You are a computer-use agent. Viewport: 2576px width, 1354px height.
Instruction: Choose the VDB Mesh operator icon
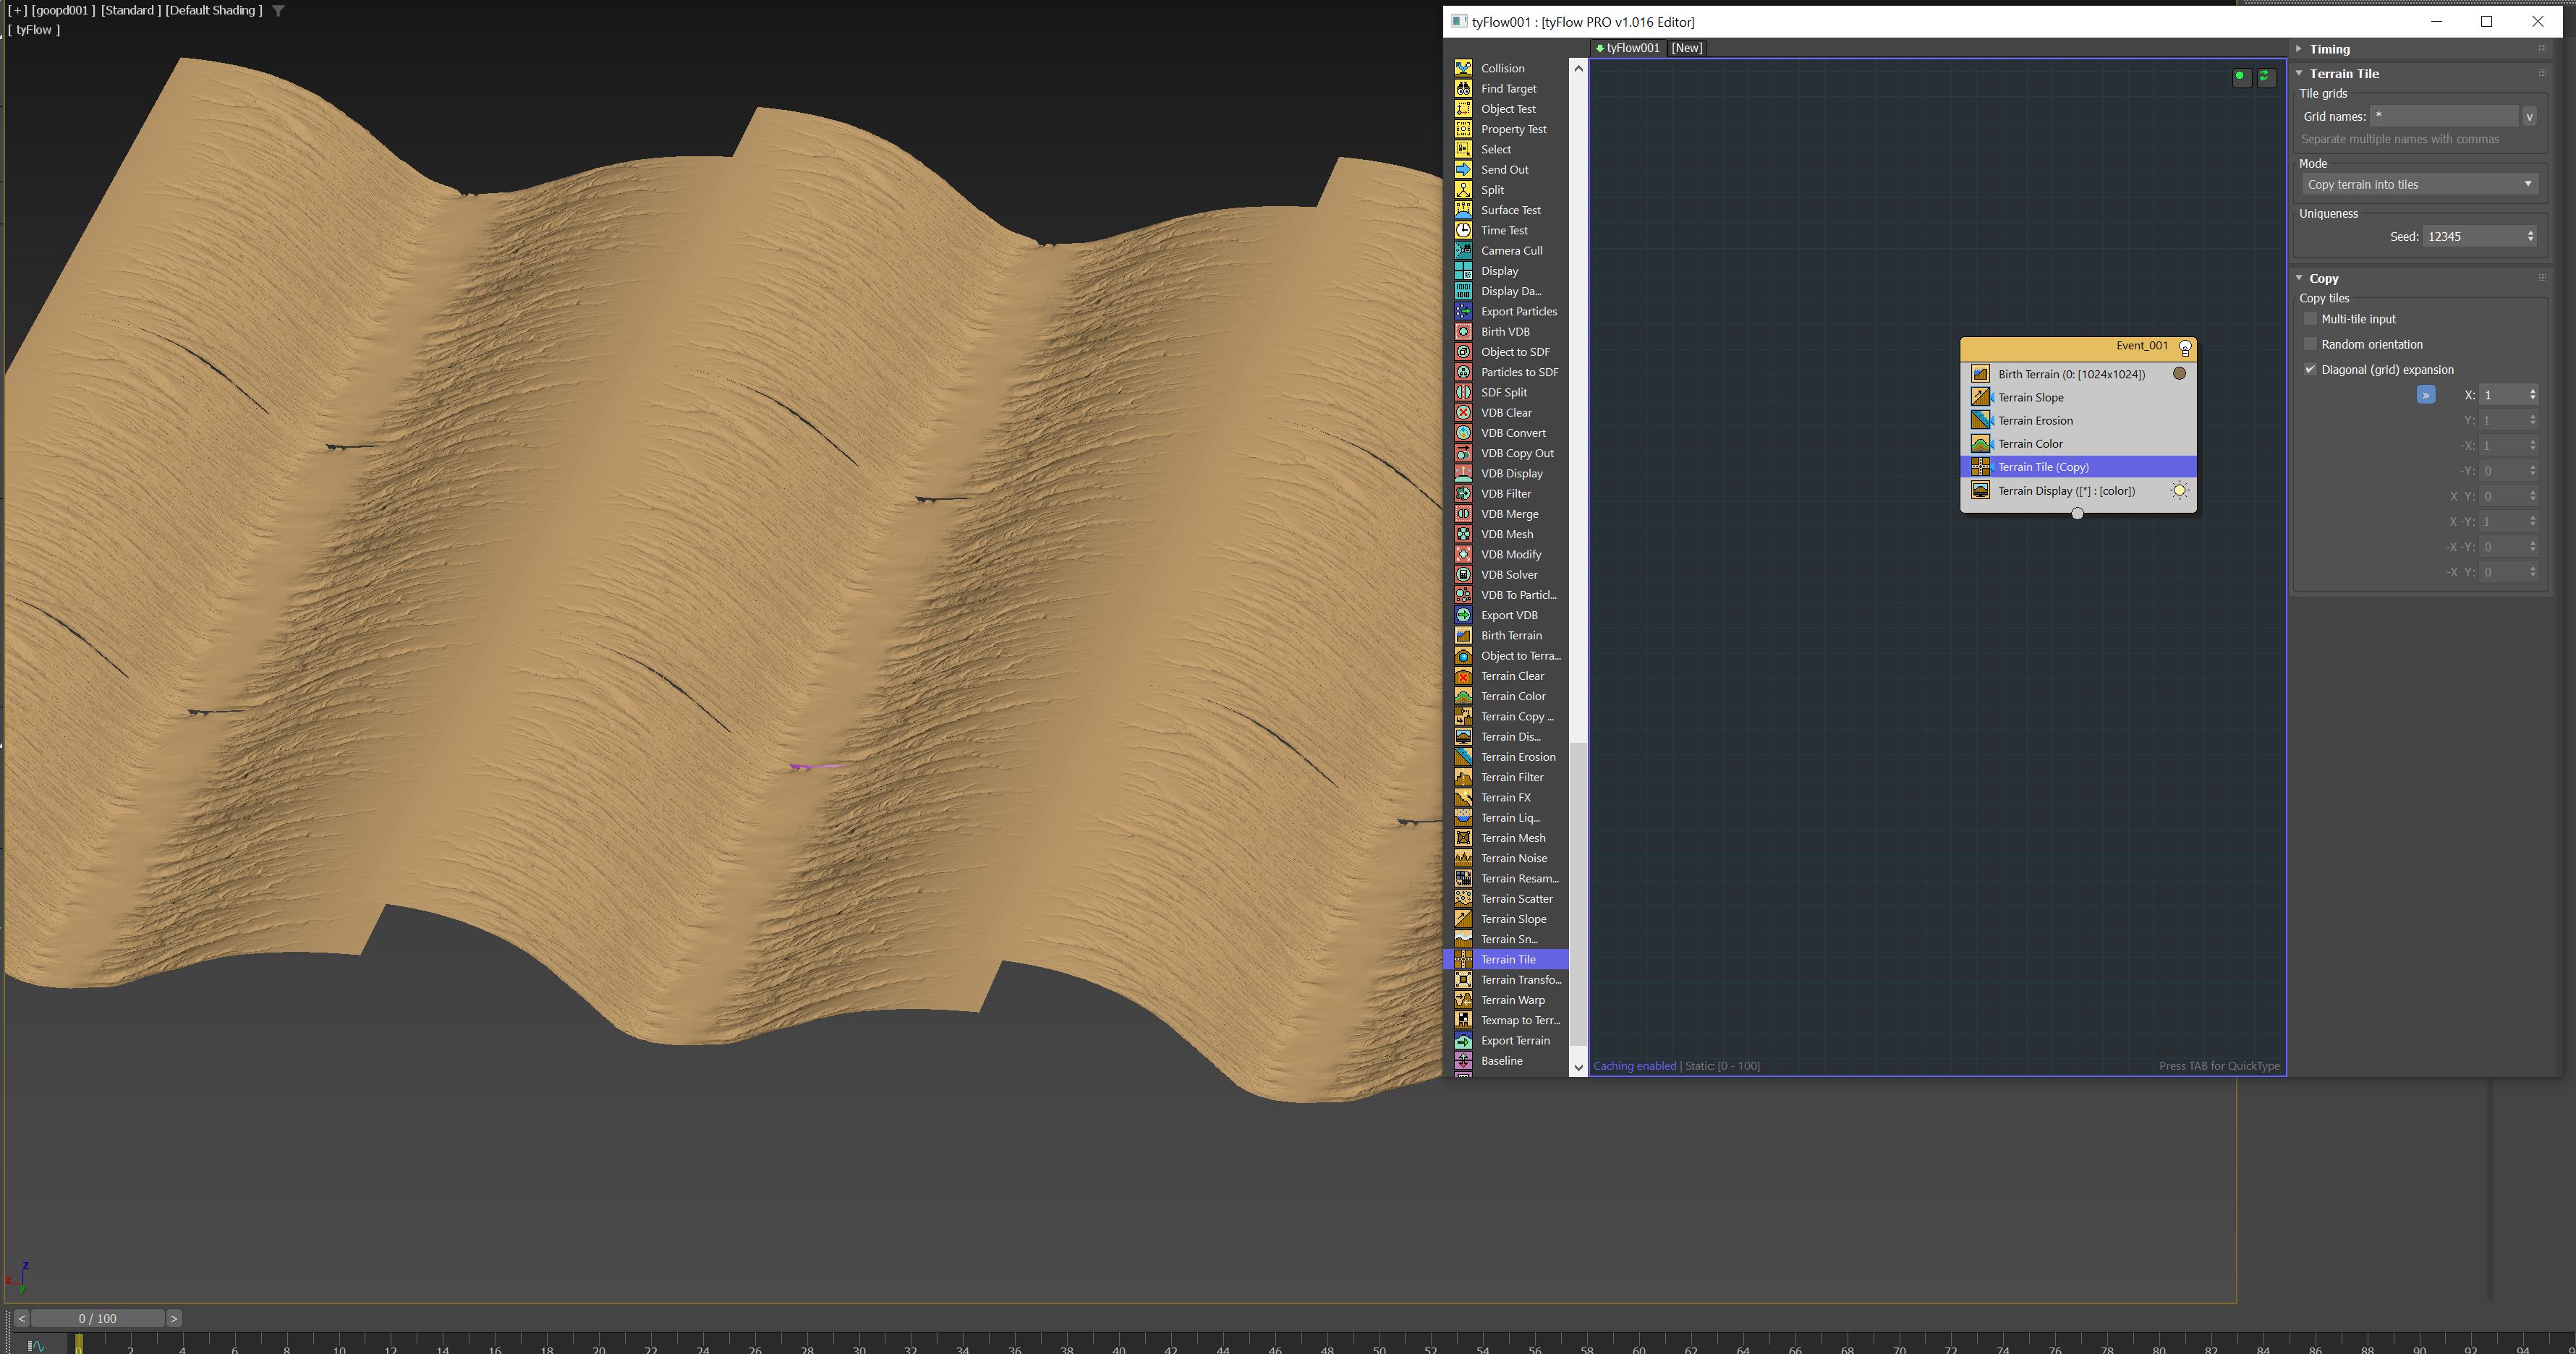tap(1463, 534)
